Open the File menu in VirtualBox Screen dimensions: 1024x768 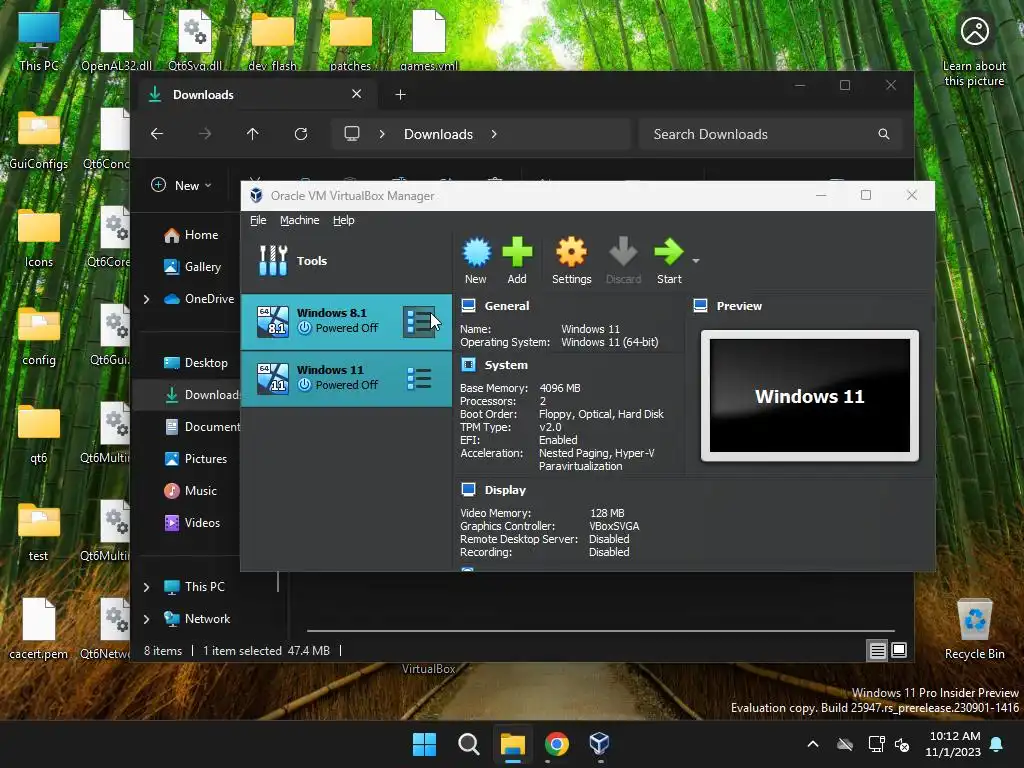coord(258,220)
